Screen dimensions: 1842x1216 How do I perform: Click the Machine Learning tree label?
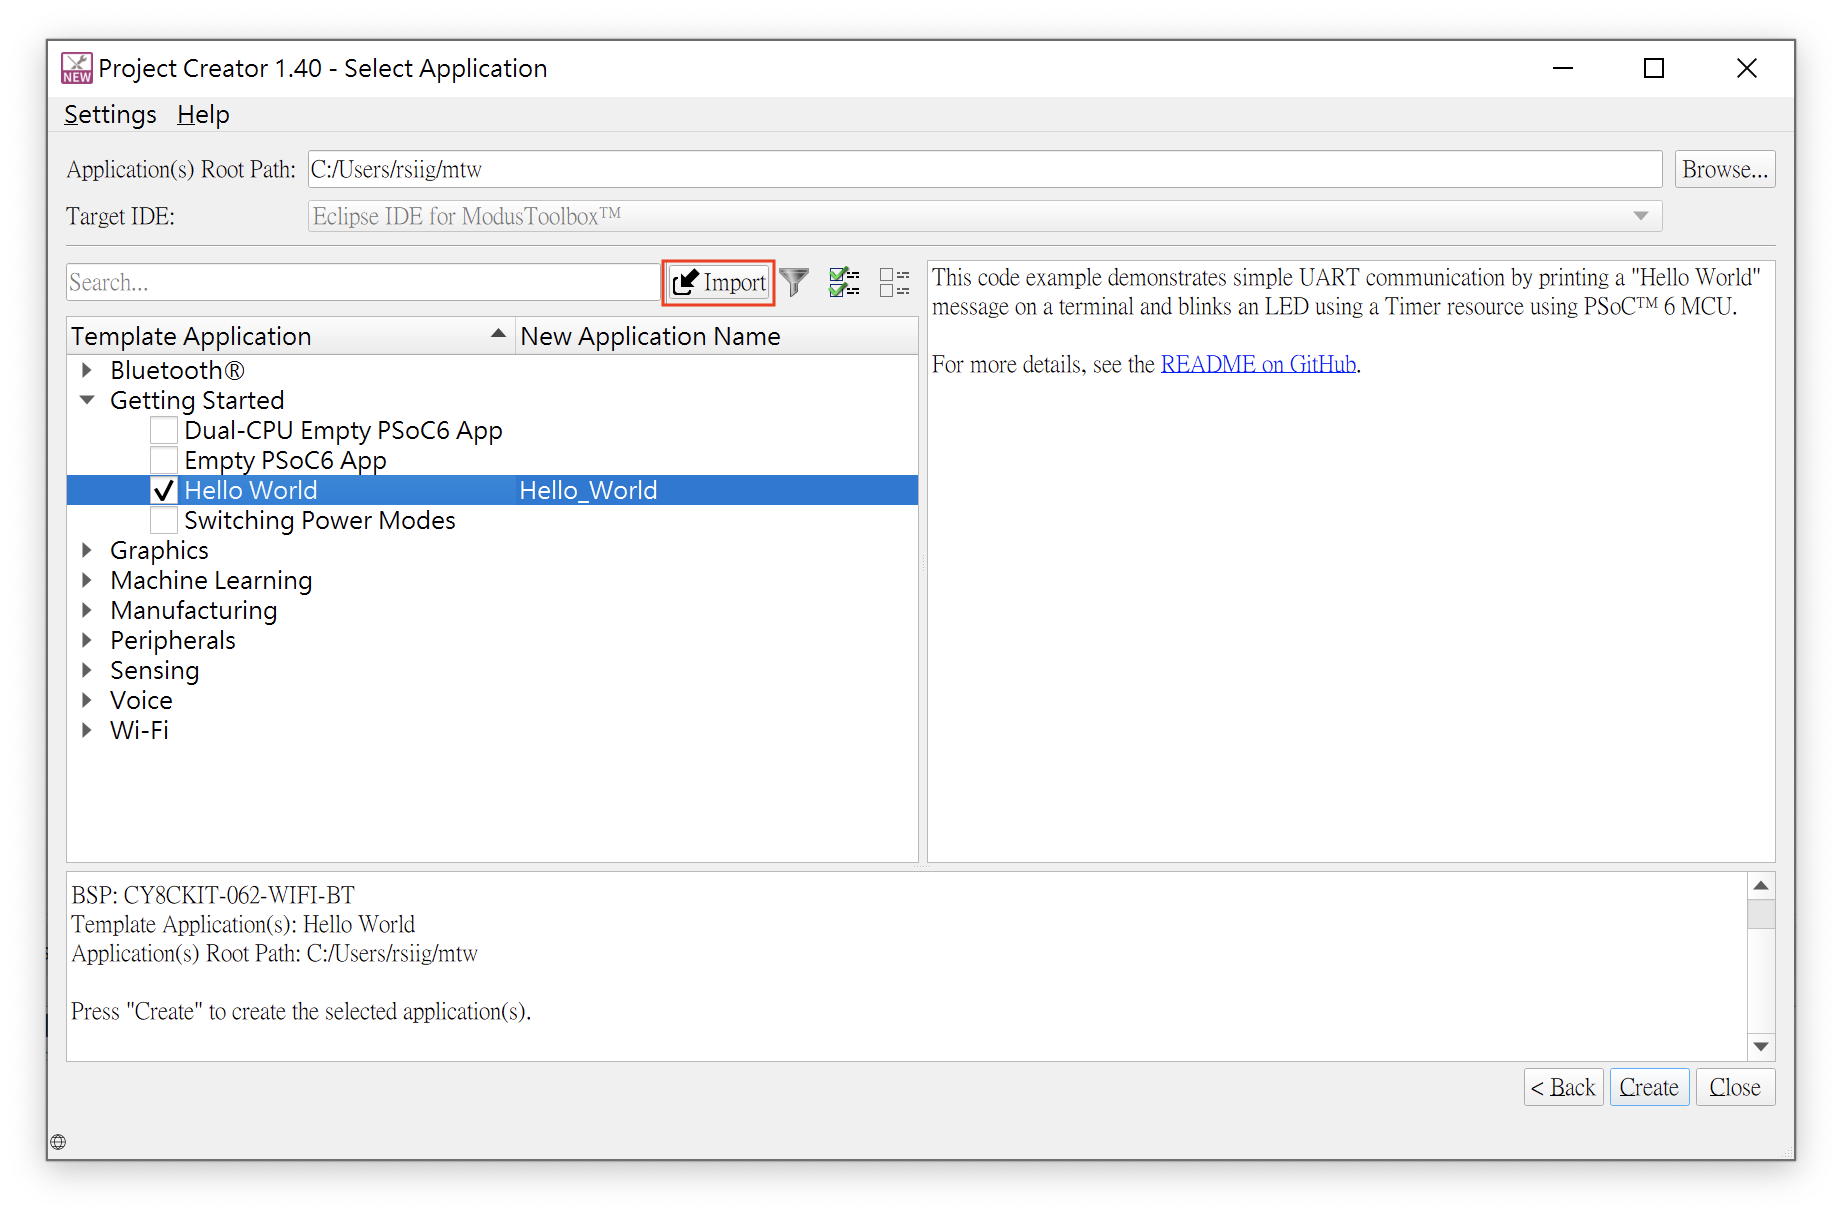pyautogui.click(x=211, y=581)
